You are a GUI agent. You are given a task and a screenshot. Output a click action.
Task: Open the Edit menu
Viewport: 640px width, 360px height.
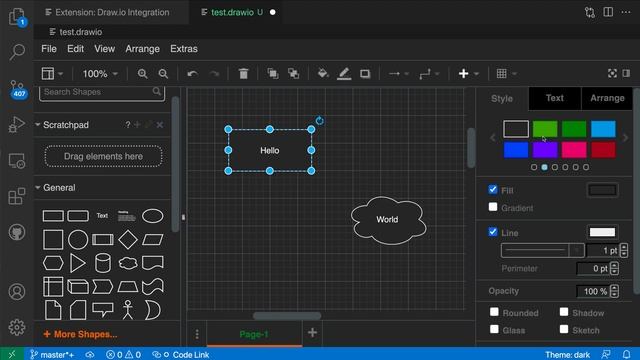click(x=76, y=49)
